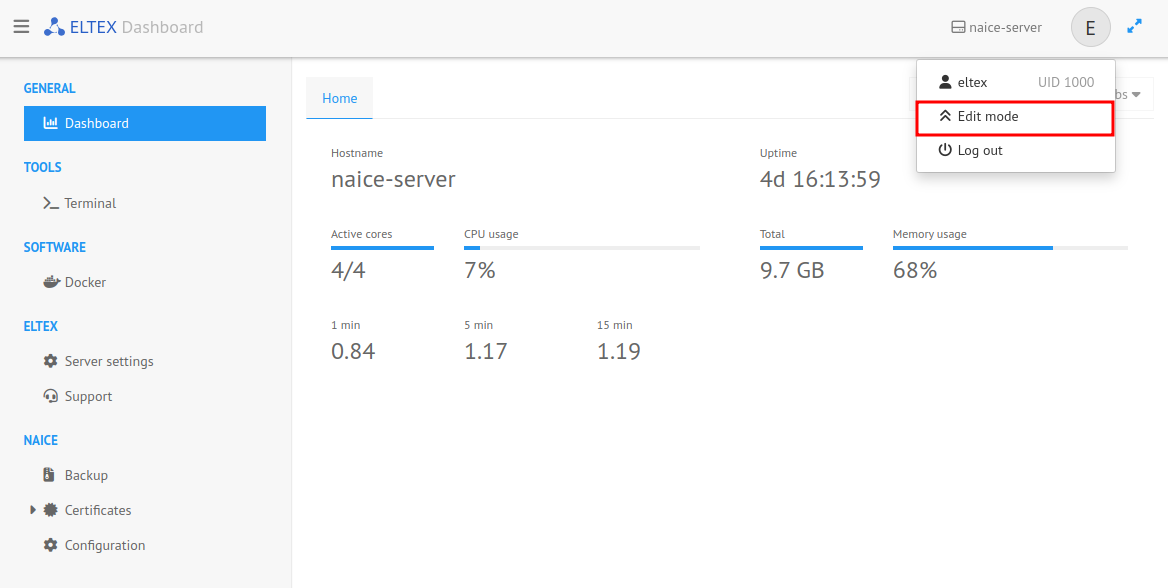Open the Dashboard sidebar item
Viewport: 1168px width, 588px height.
point(145,123)
